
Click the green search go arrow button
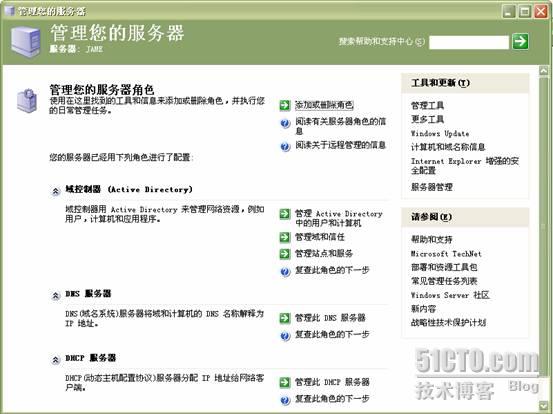coord(520,42)
